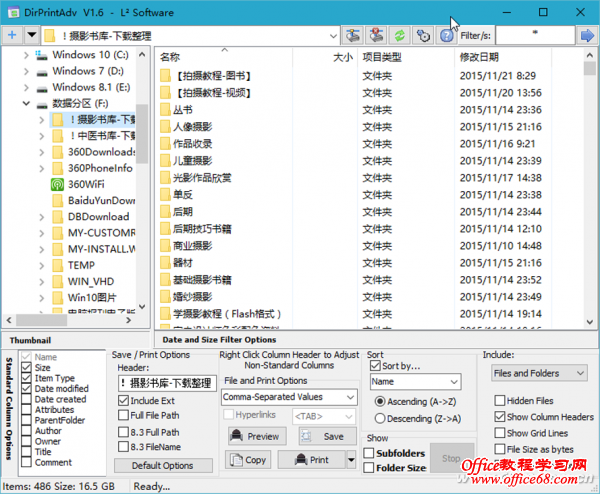This screenshot has width=600, height=494.
Task: Enable the Date created column checkbox
Action: pyautogui.click(x=26, y=399)
